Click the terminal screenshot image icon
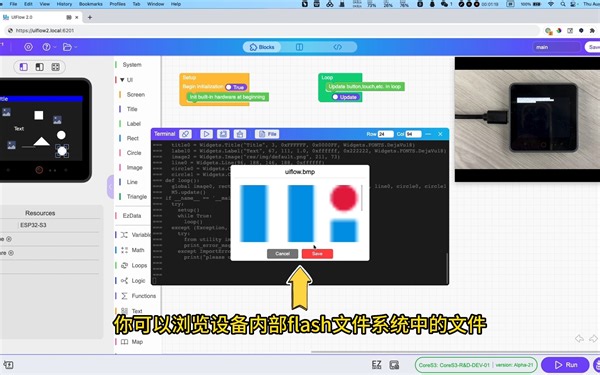The width and height of the screenshot is (600, 375). 223,134
